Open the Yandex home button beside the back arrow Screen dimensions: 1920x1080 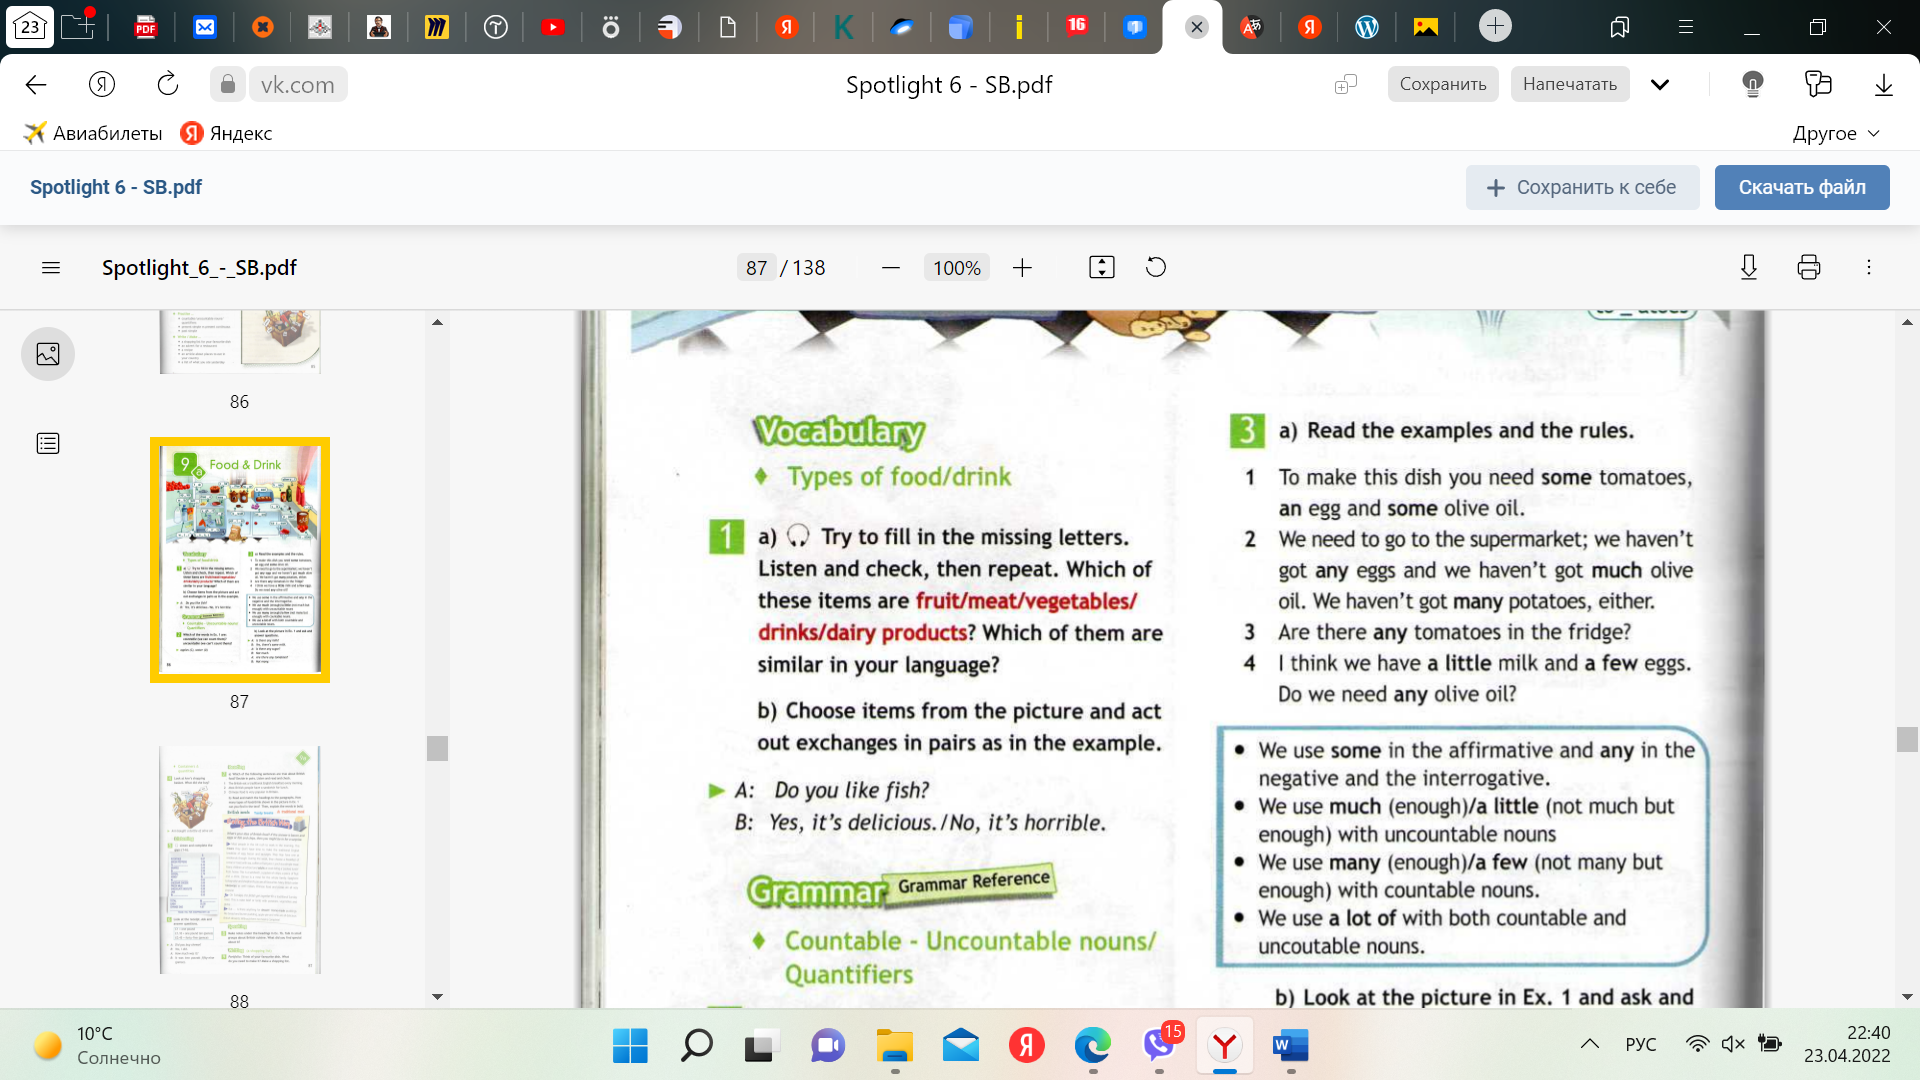(x=102, y=85)
